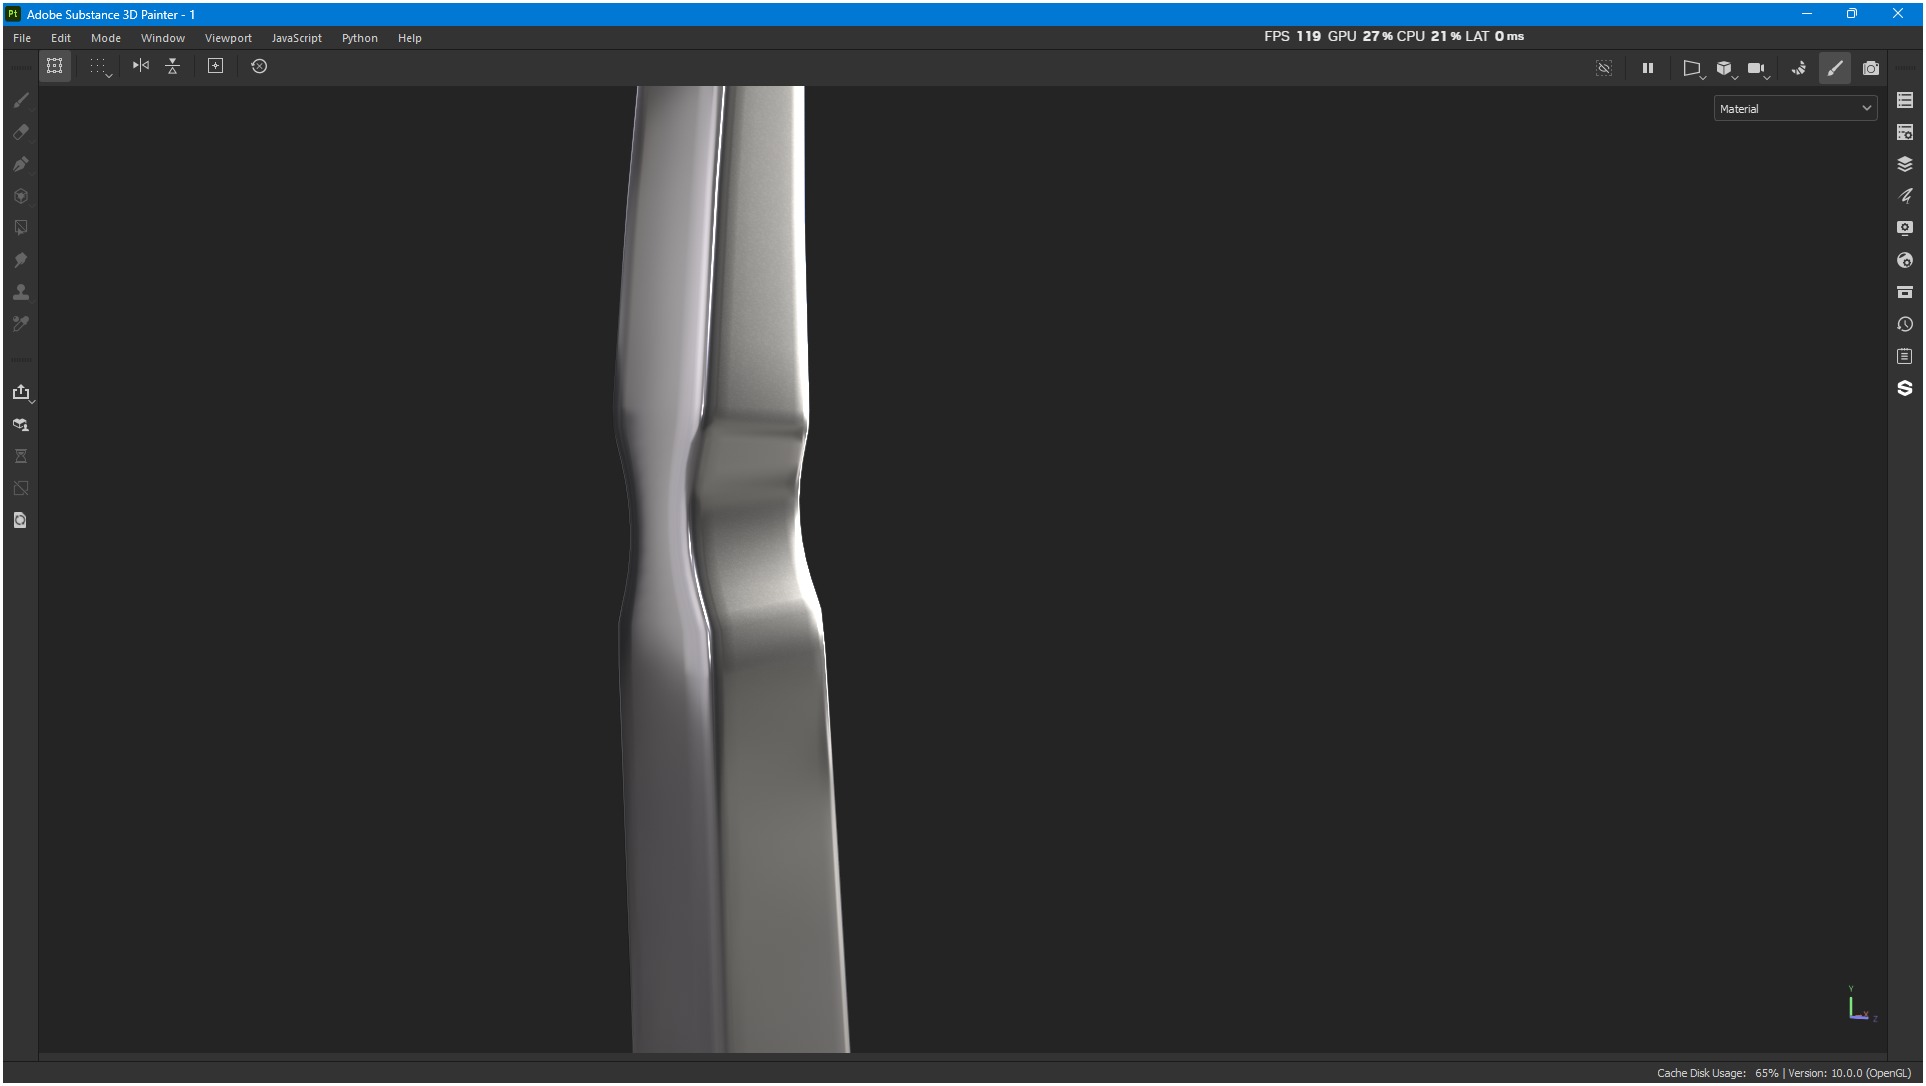Open the Export textures icon
1926x1086 pixels.
pos(21,392)
